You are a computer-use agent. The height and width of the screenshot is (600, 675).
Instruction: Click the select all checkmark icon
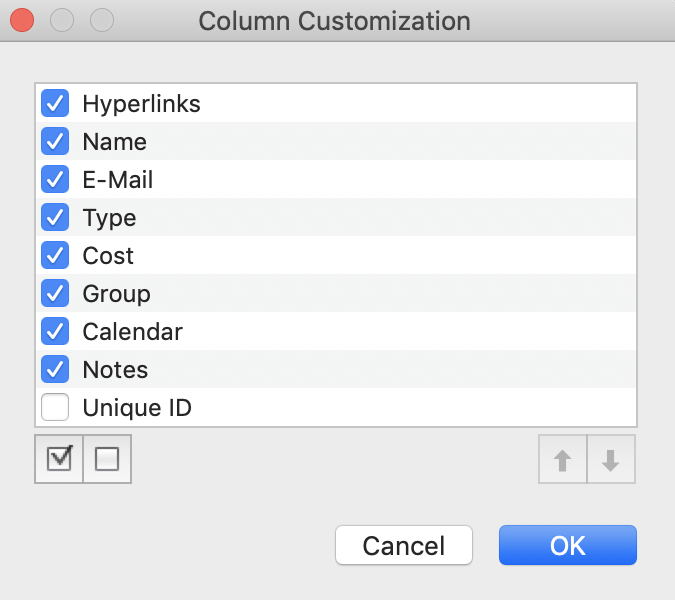pos(59,459)
